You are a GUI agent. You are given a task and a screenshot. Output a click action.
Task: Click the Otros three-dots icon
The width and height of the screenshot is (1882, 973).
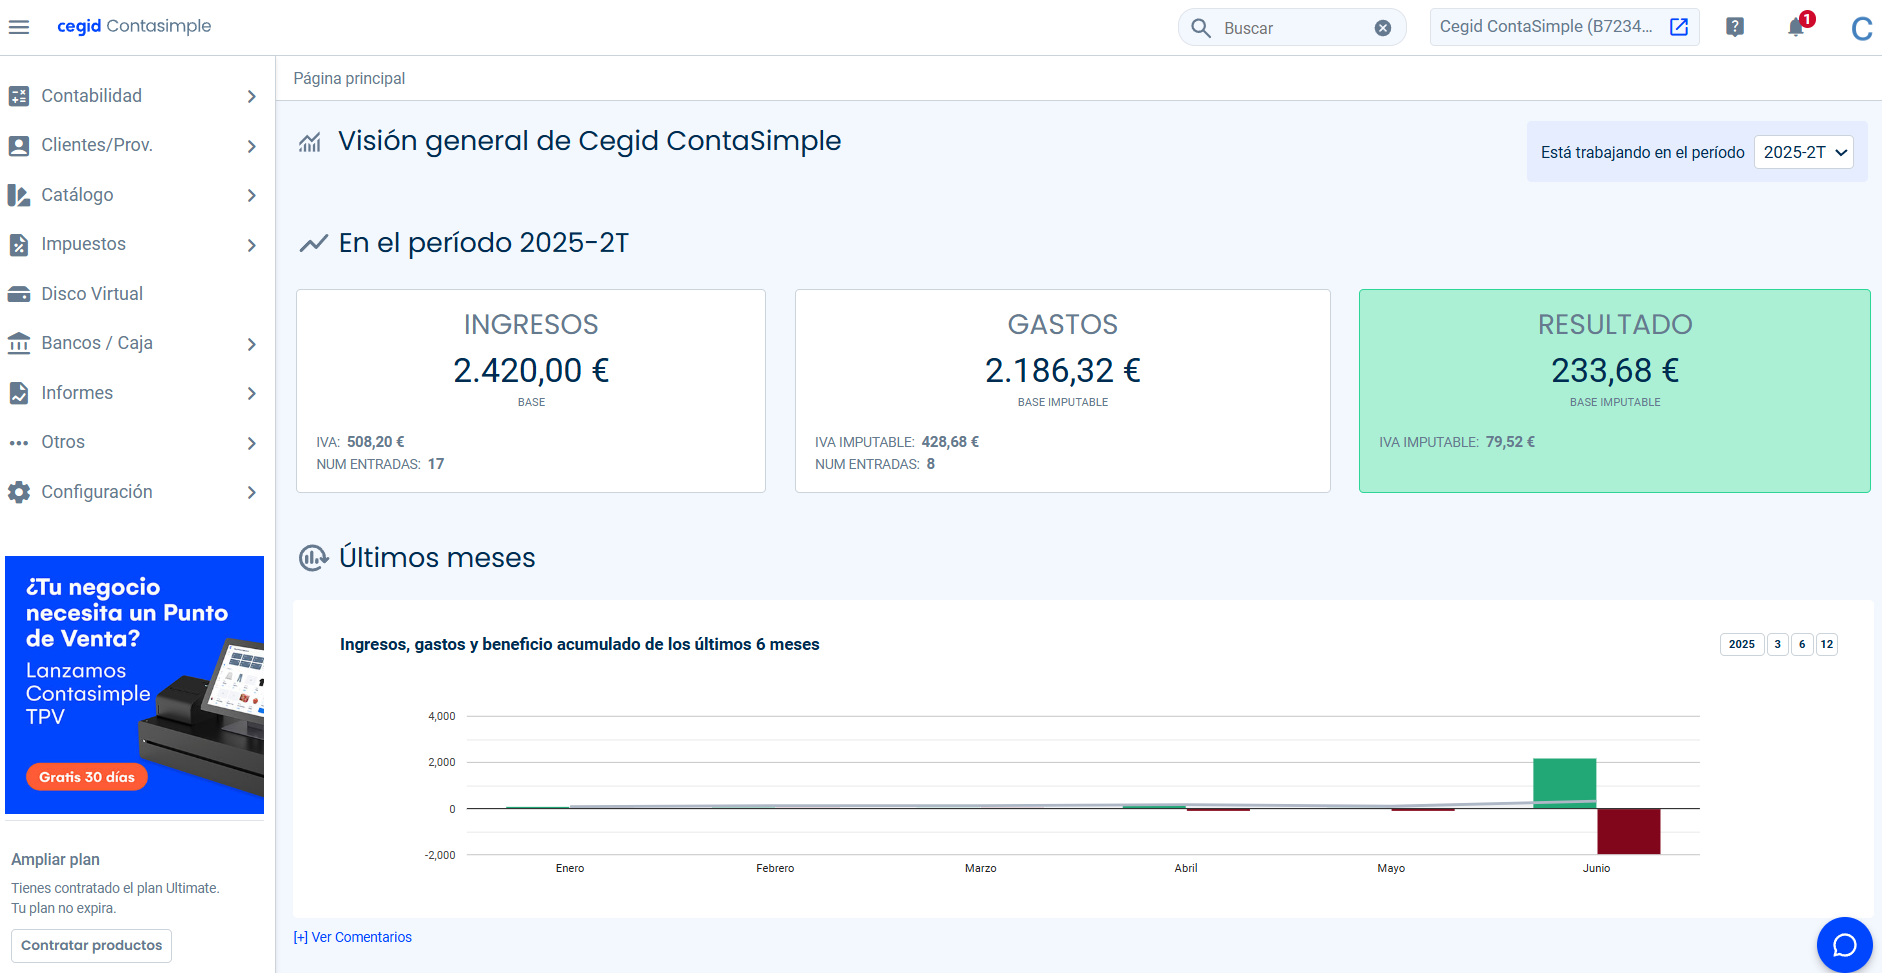pyautogui.click(x=19, y=443)
